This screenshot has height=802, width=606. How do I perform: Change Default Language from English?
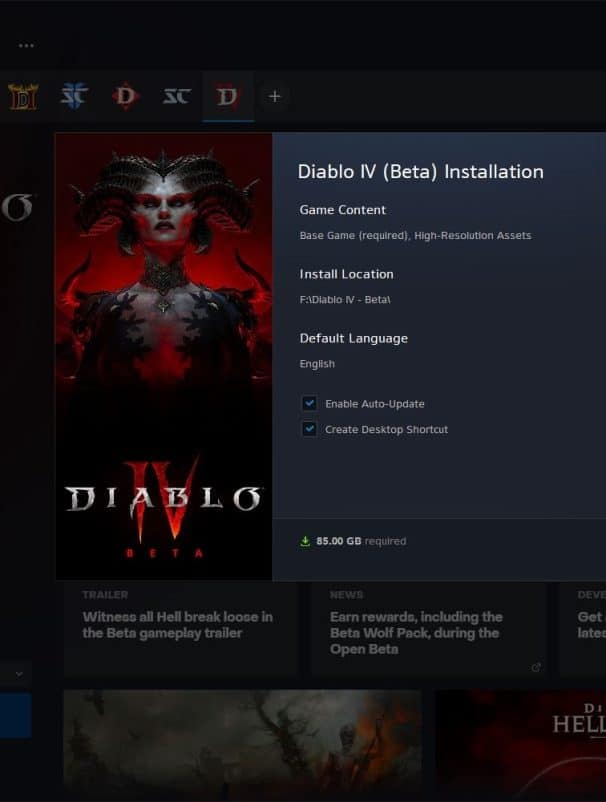point(317,364)
